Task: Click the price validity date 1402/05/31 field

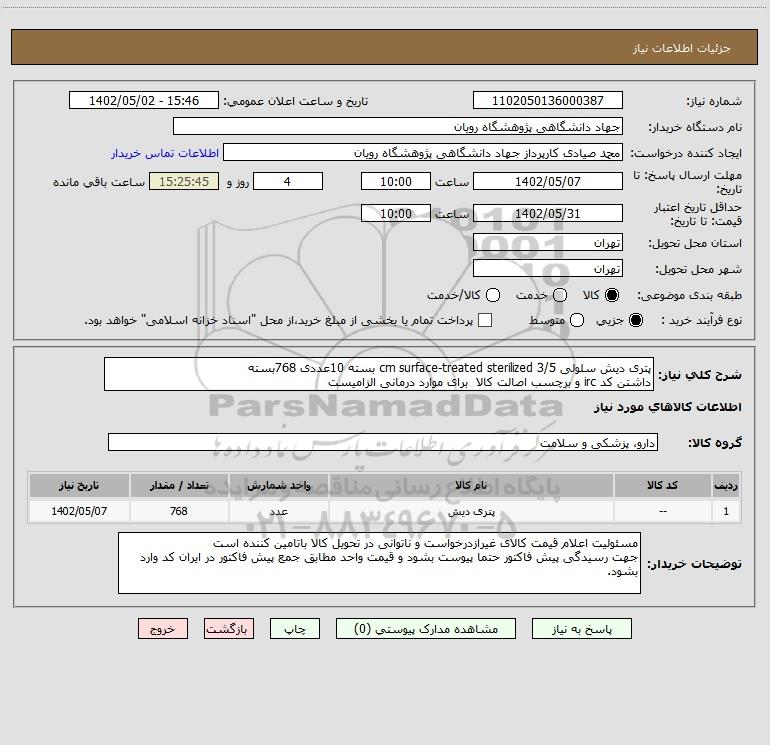Action: tap(548, 213)
